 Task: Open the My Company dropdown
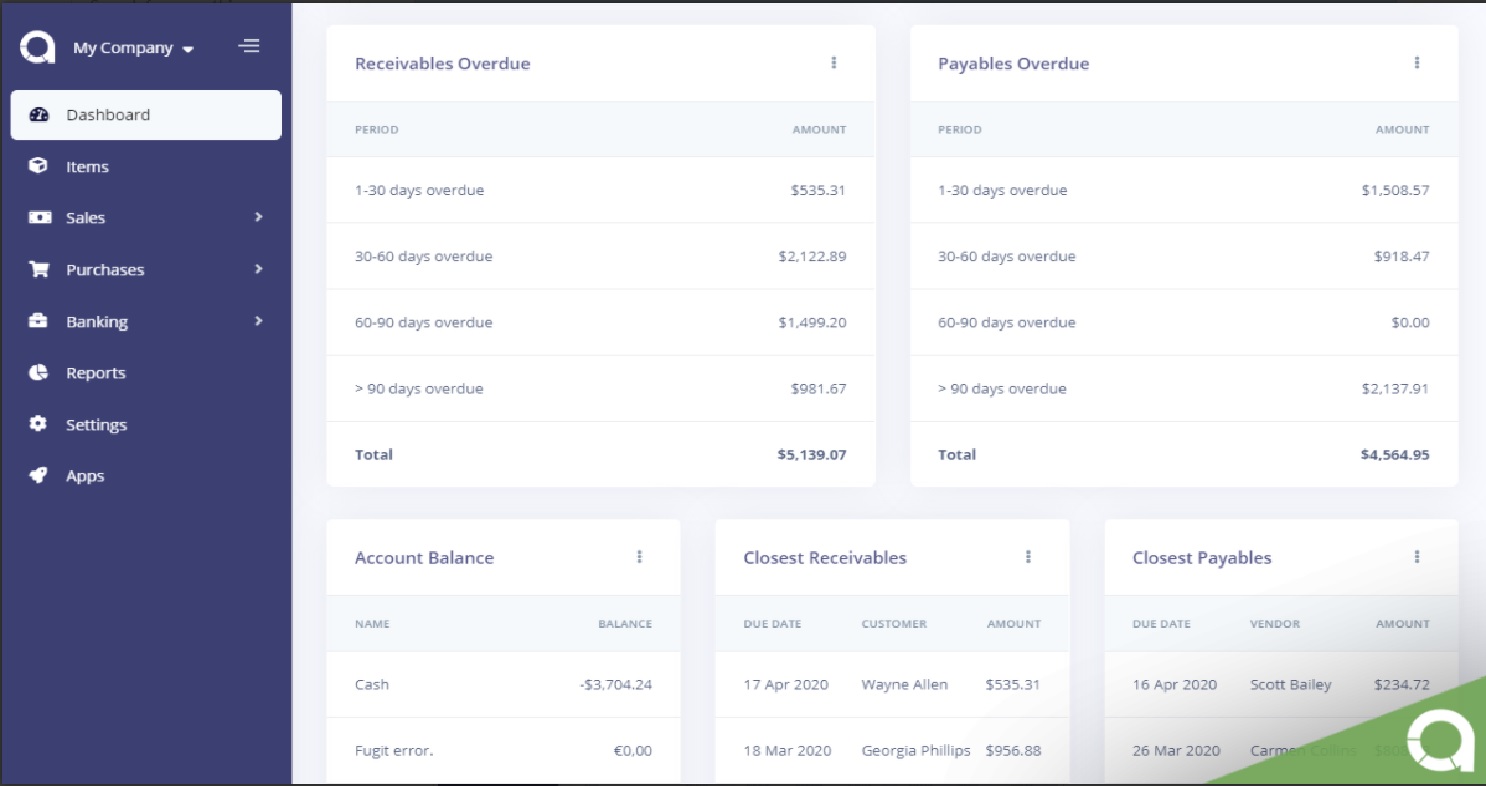[x=132, y=48]
